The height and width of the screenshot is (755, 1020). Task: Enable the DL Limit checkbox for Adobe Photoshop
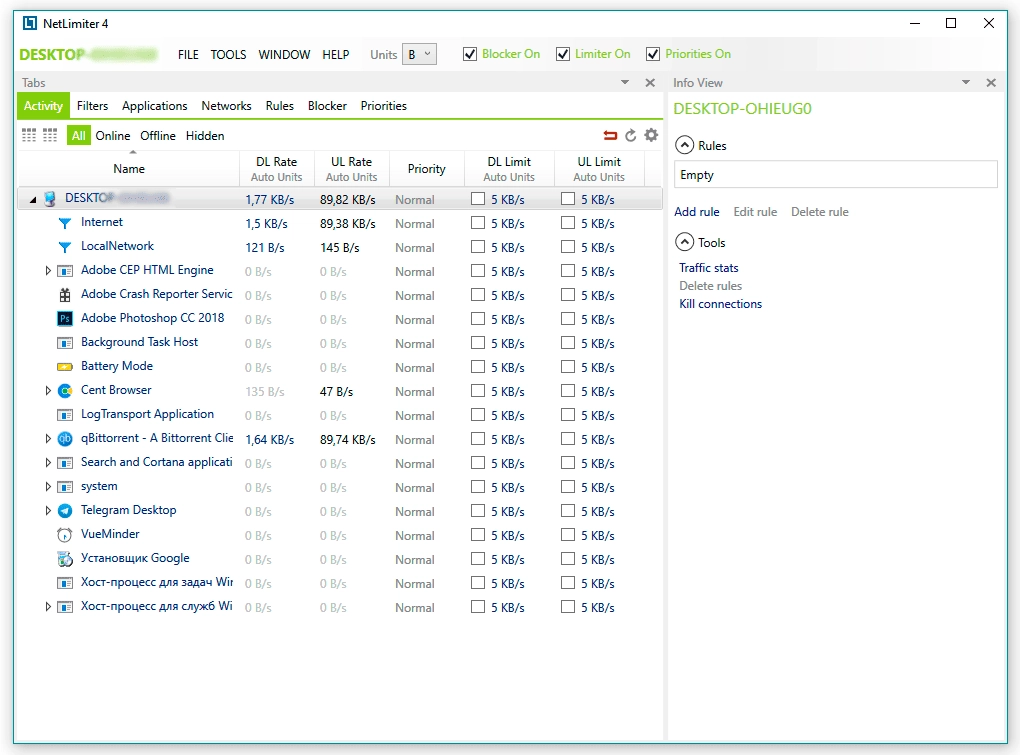[478, 318]
